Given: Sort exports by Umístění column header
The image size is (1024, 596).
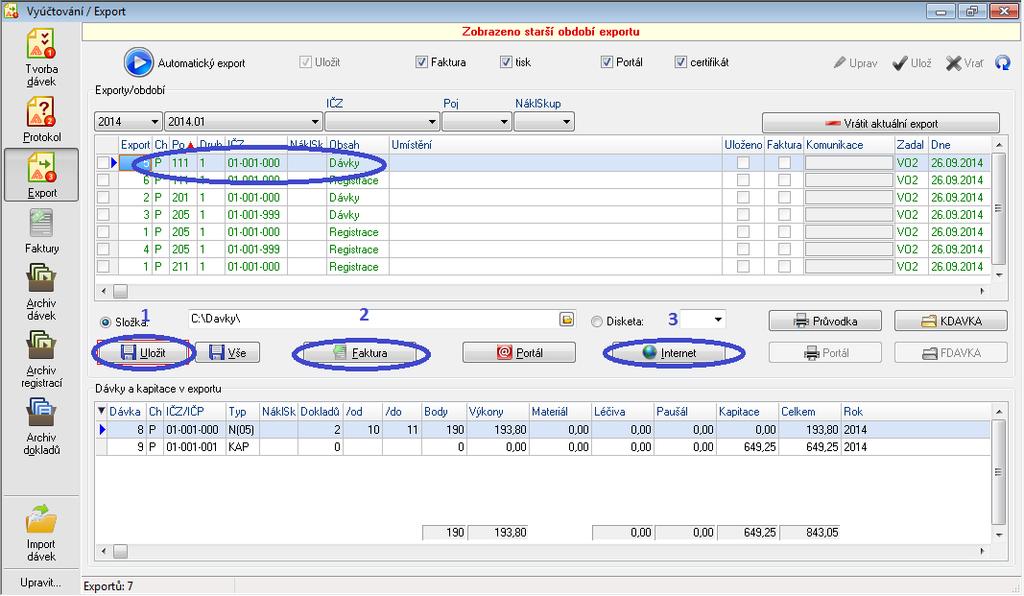Looking at the screenshot, I should [x=555, y=145].
